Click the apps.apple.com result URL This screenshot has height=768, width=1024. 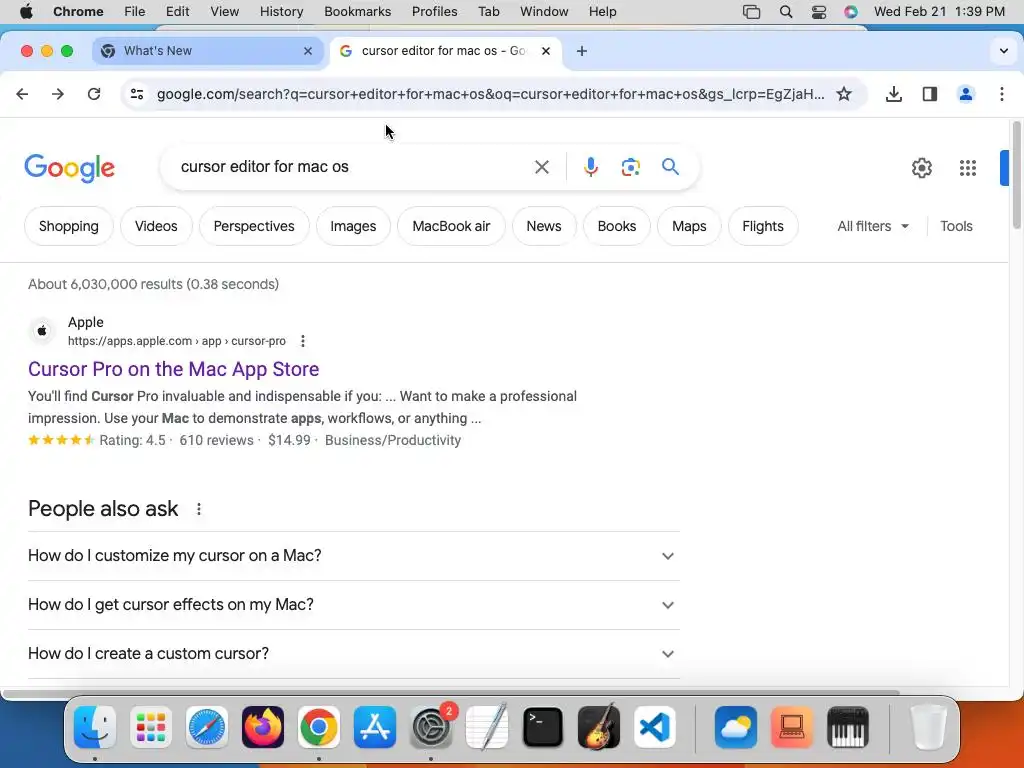(177, 341)
